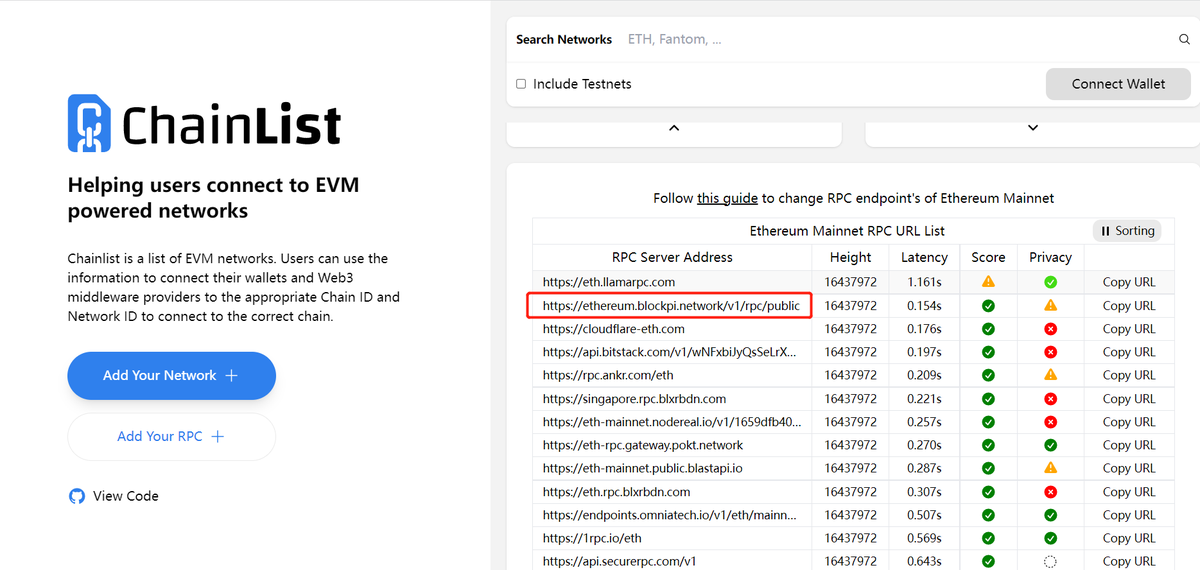
Task: Click the dotted privacy icon for api.securerpc.com
Action: point(1050,562)
